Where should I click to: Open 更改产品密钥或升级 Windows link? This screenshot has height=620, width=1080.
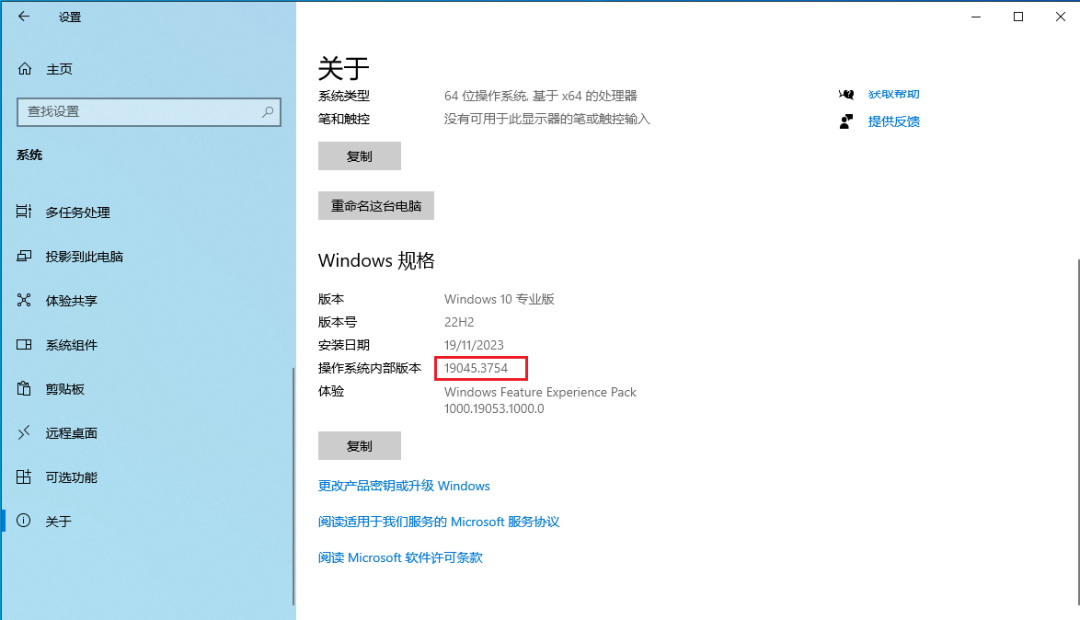point(404,486)
